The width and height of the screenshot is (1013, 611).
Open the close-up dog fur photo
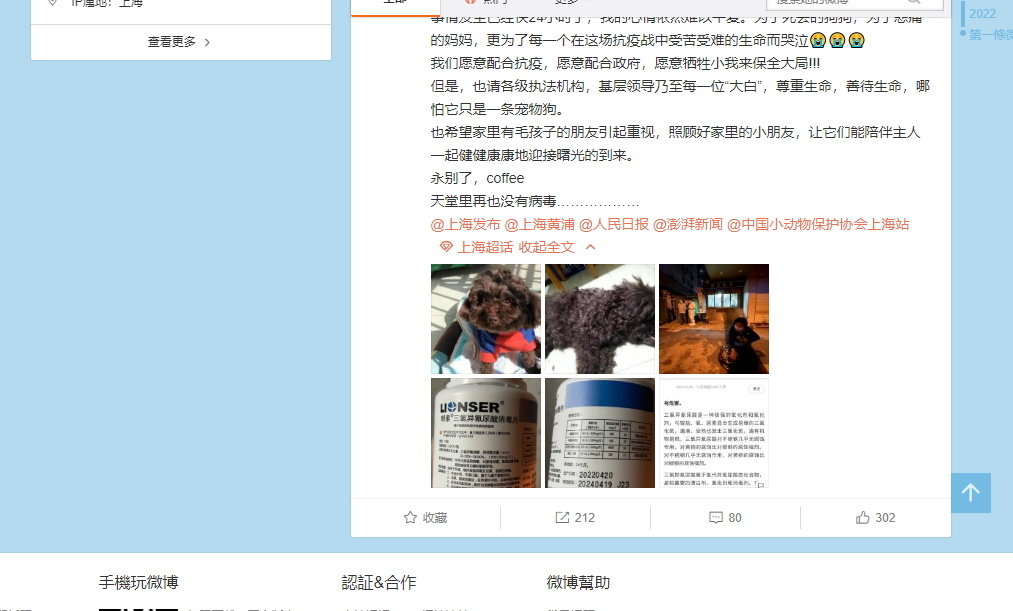pos(600,318)
